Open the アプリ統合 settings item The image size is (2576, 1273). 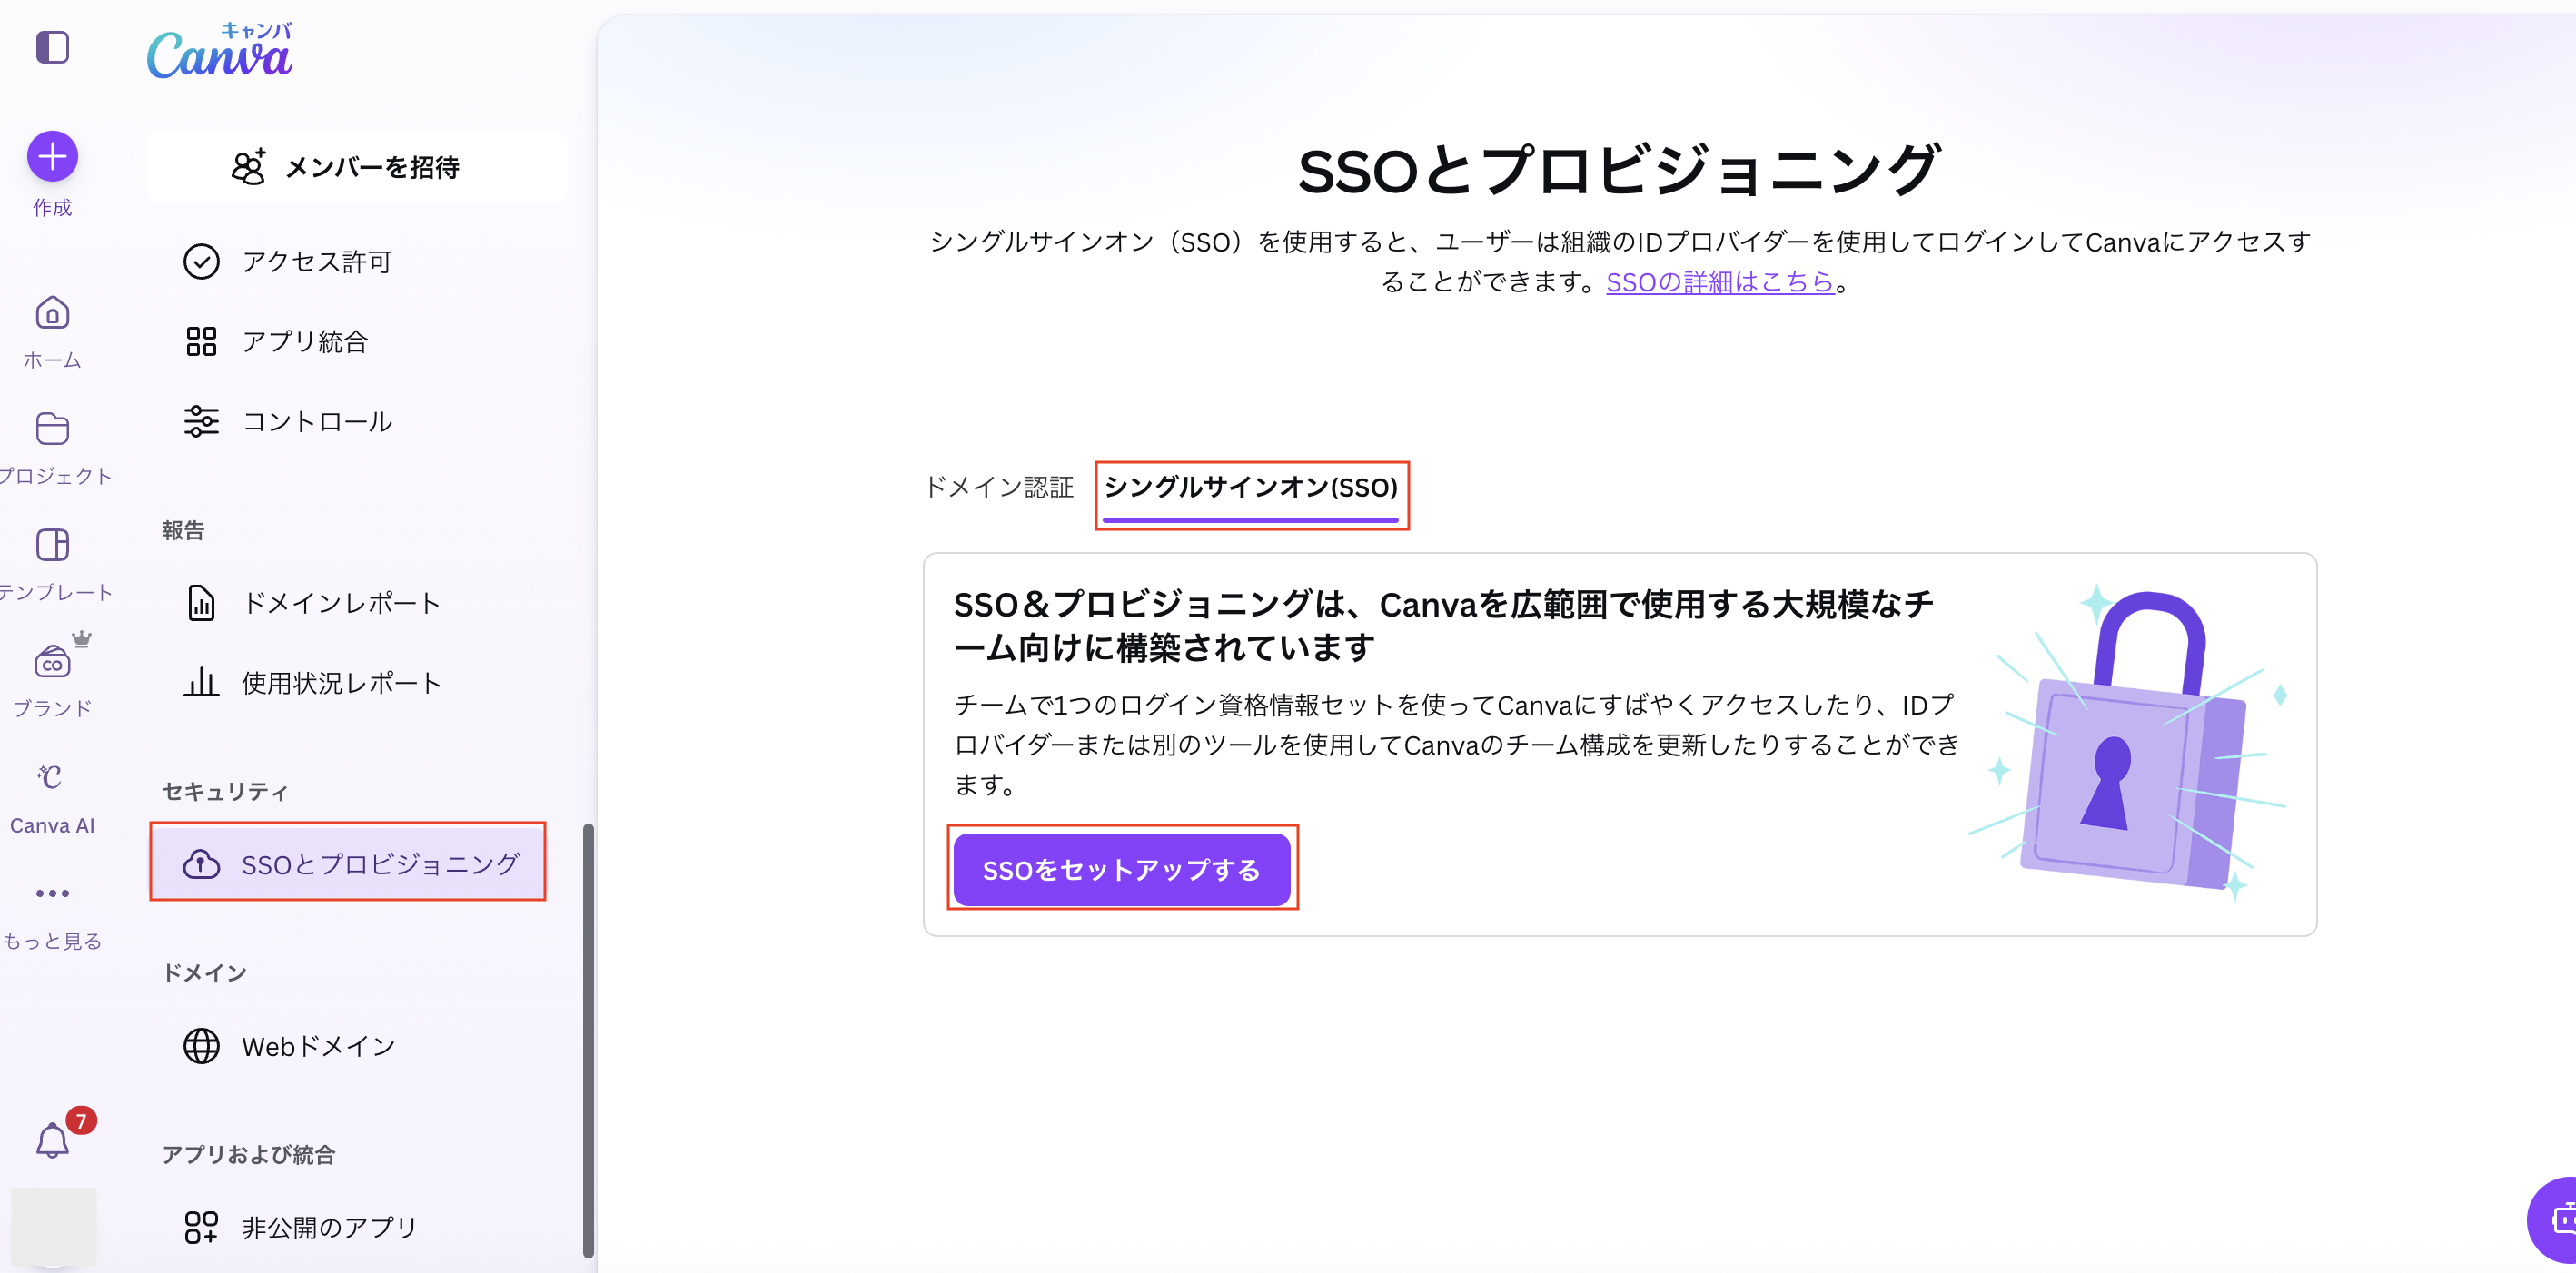(x=304, y=342)
